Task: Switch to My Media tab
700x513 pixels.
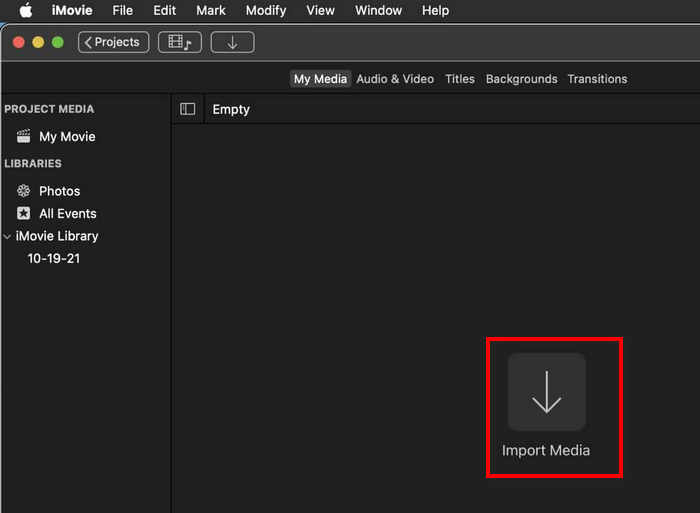Action: coord(320,79)
